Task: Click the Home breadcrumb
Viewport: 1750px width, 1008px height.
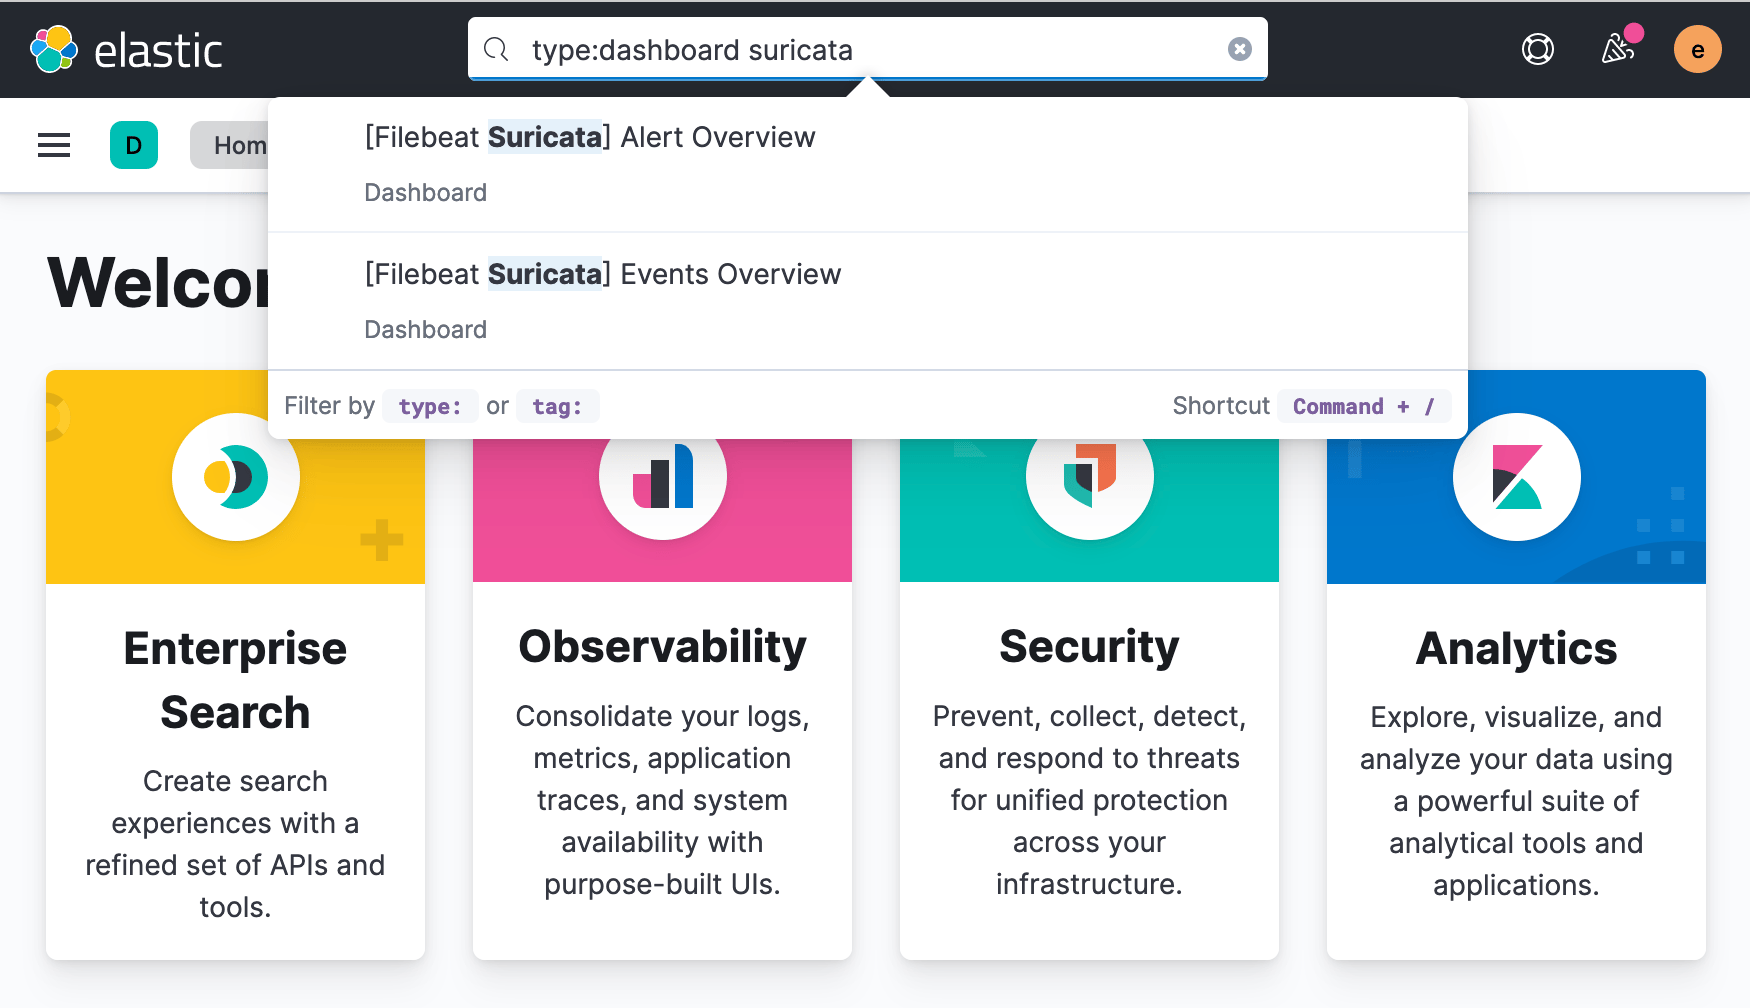Action: click(232, 145)
